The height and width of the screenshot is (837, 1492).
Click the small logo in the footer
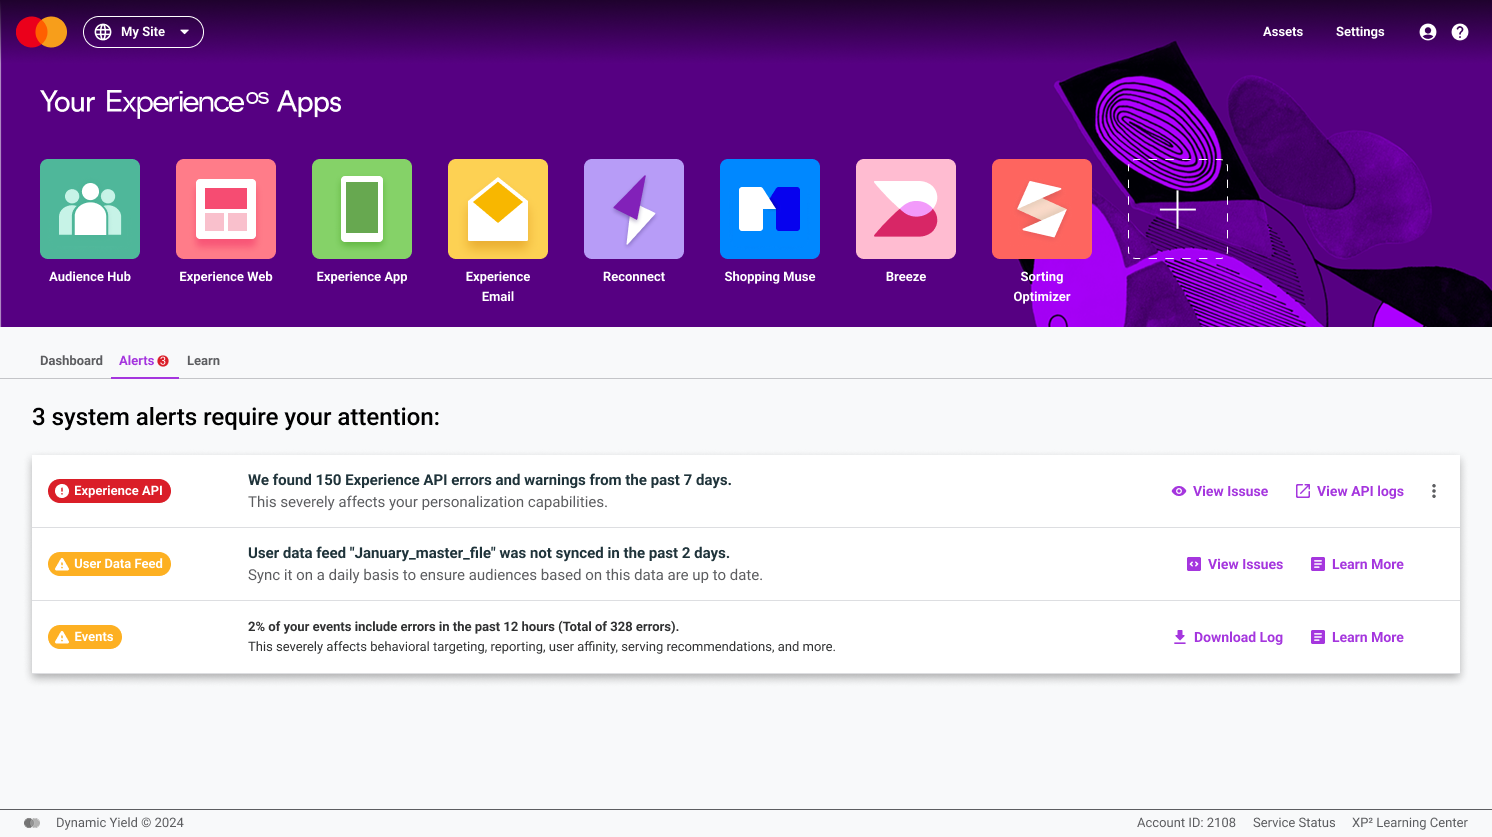pos(32,823)
